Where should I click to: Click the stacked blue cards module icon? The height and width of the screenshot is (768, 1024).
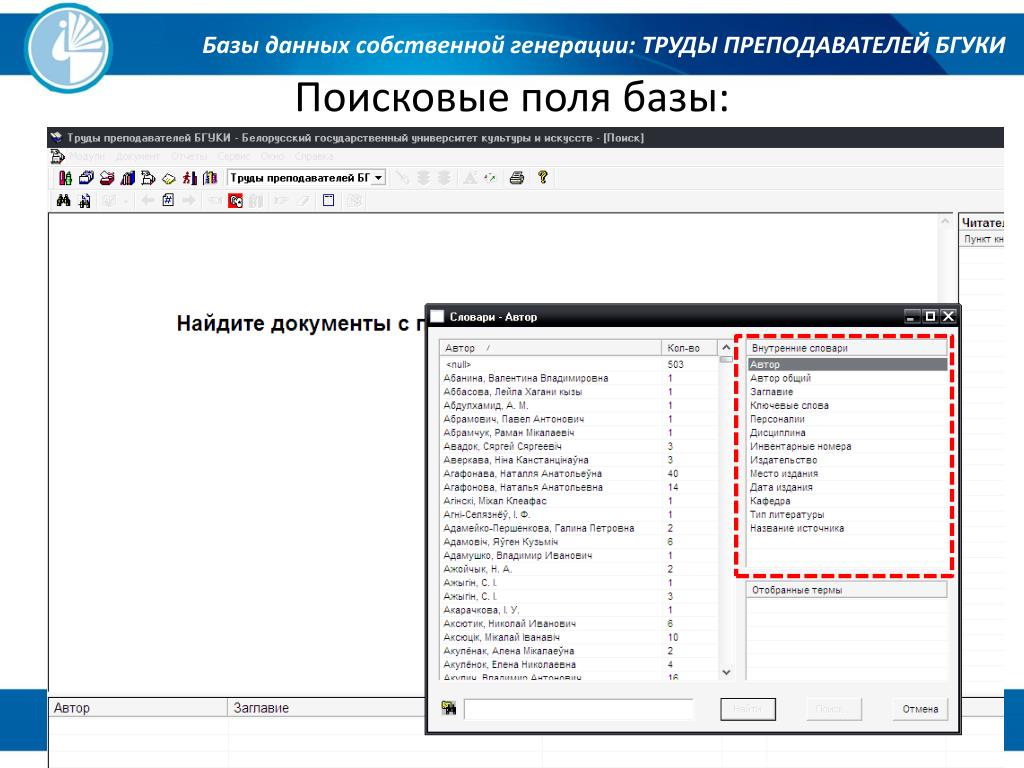click(86, 178)
